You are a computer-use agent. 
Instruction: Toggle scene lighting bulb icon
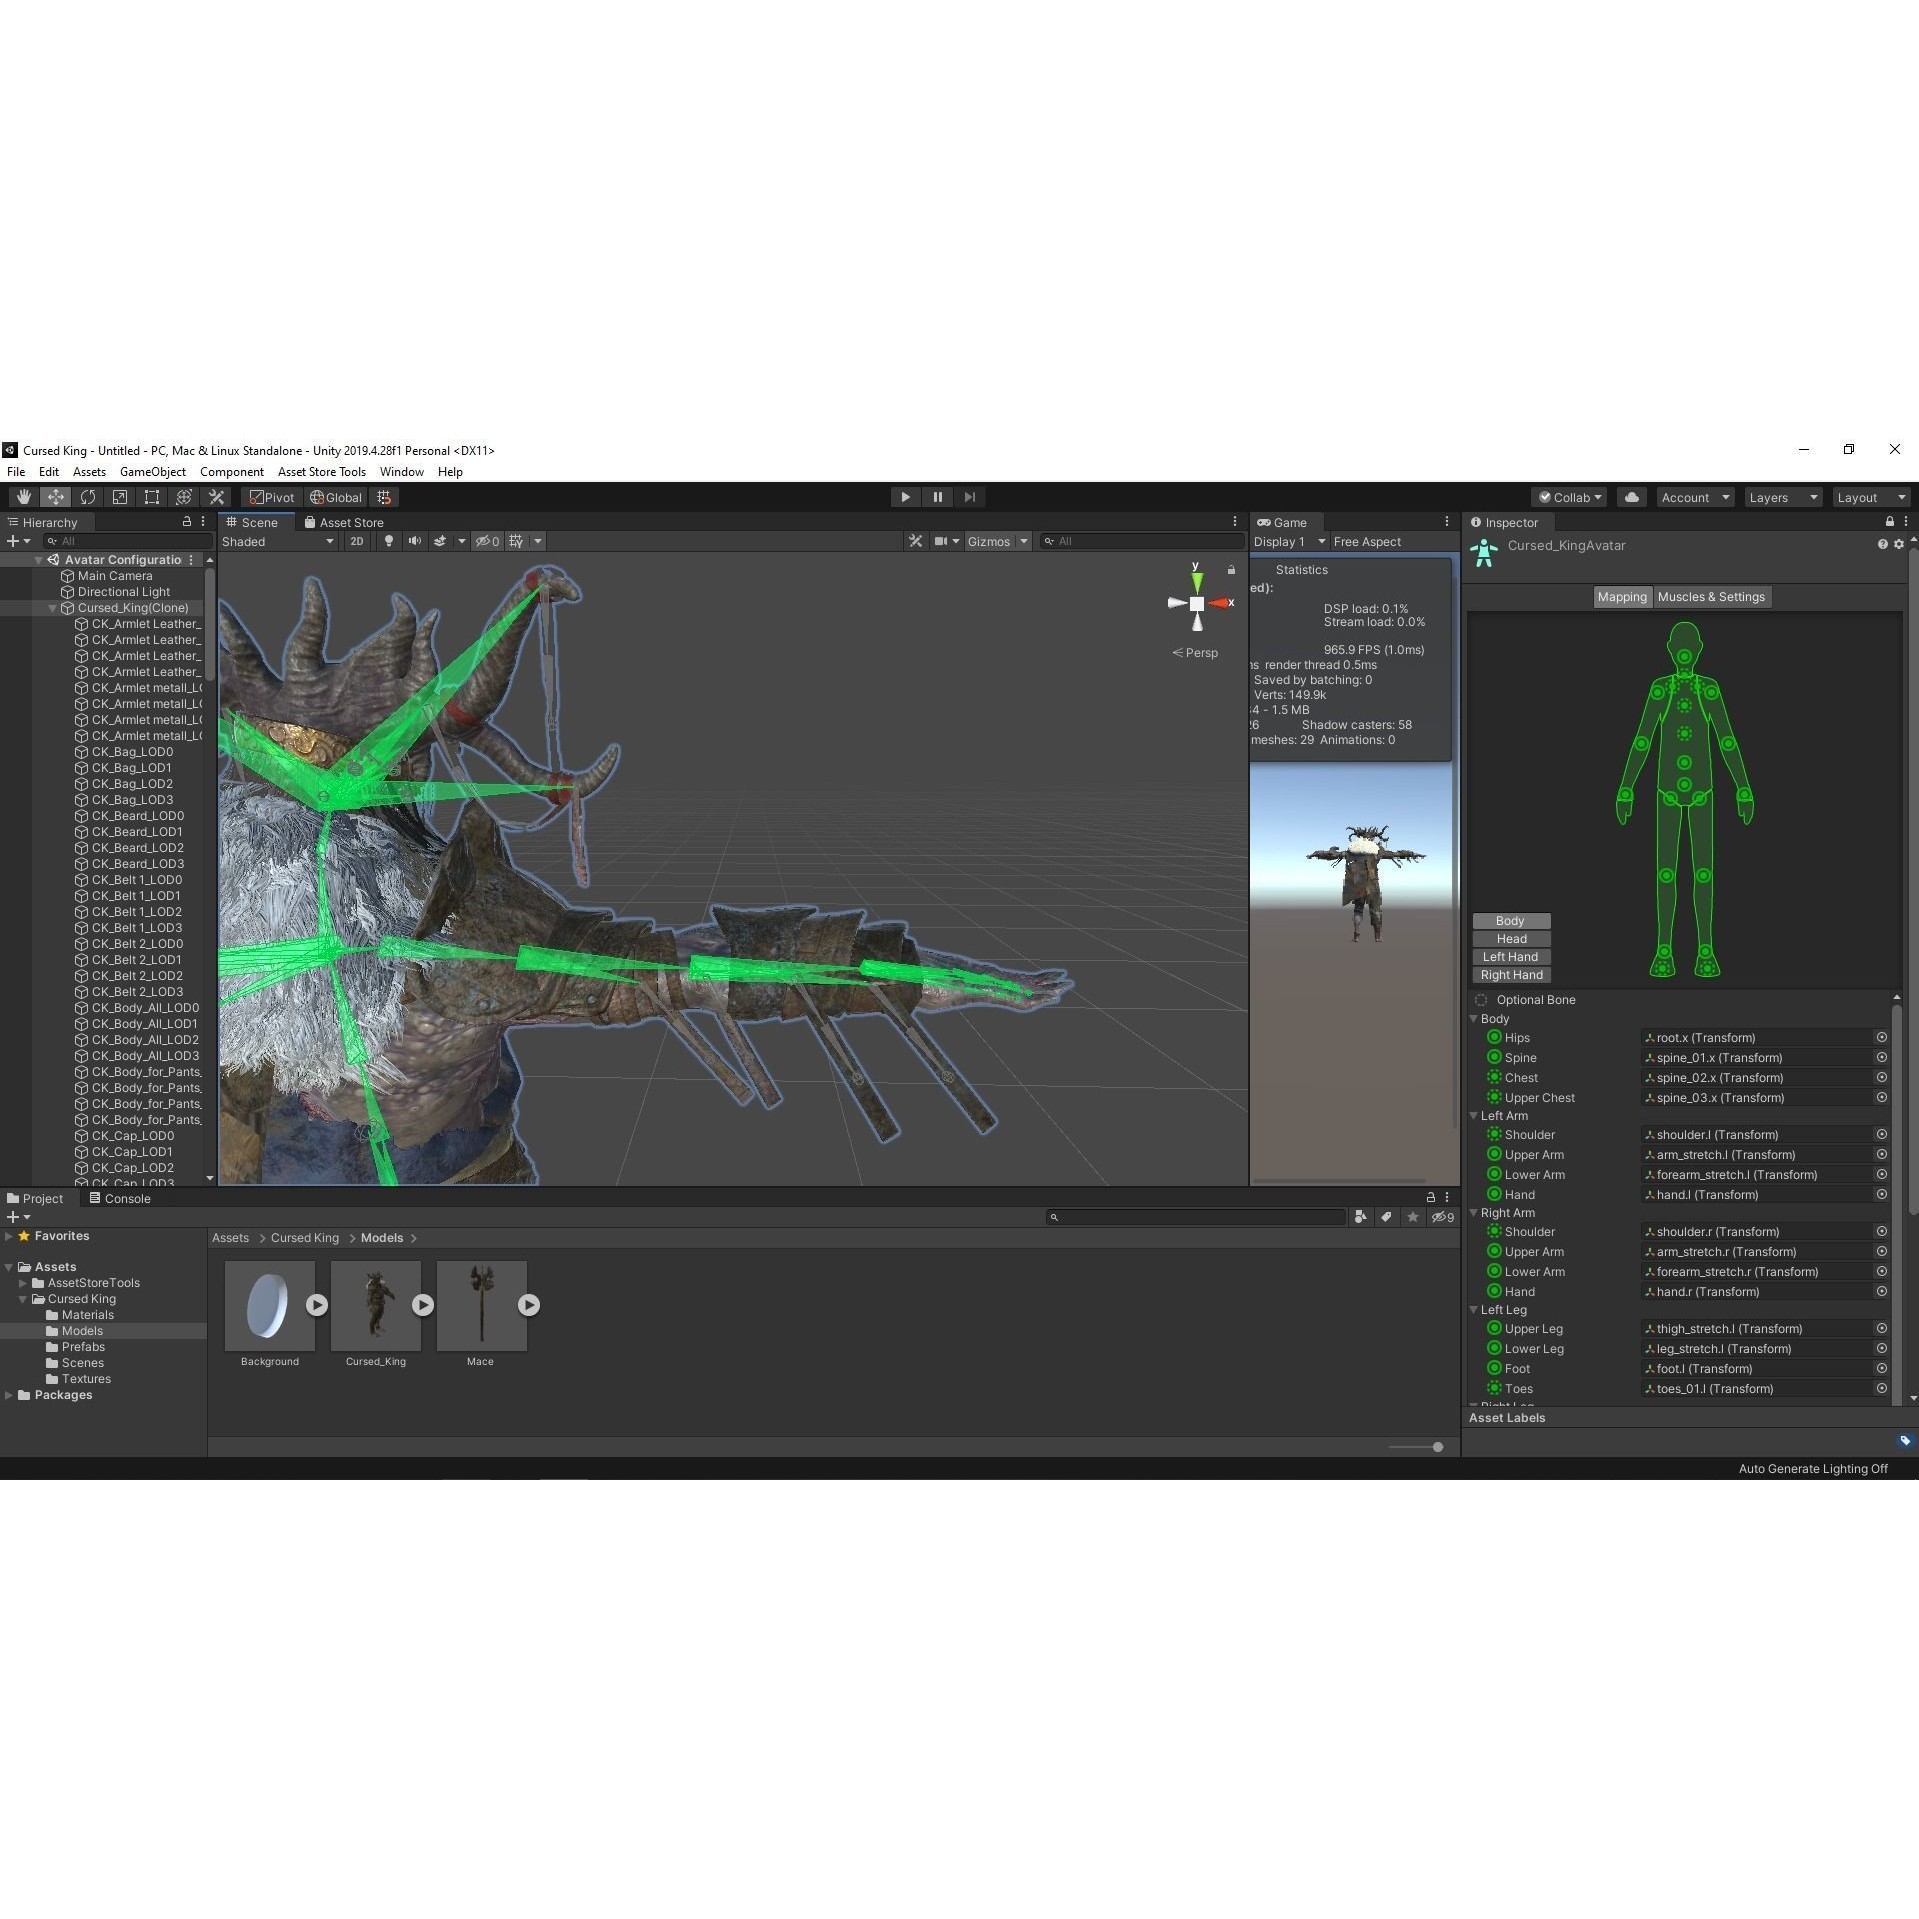[x=389, y=541]
